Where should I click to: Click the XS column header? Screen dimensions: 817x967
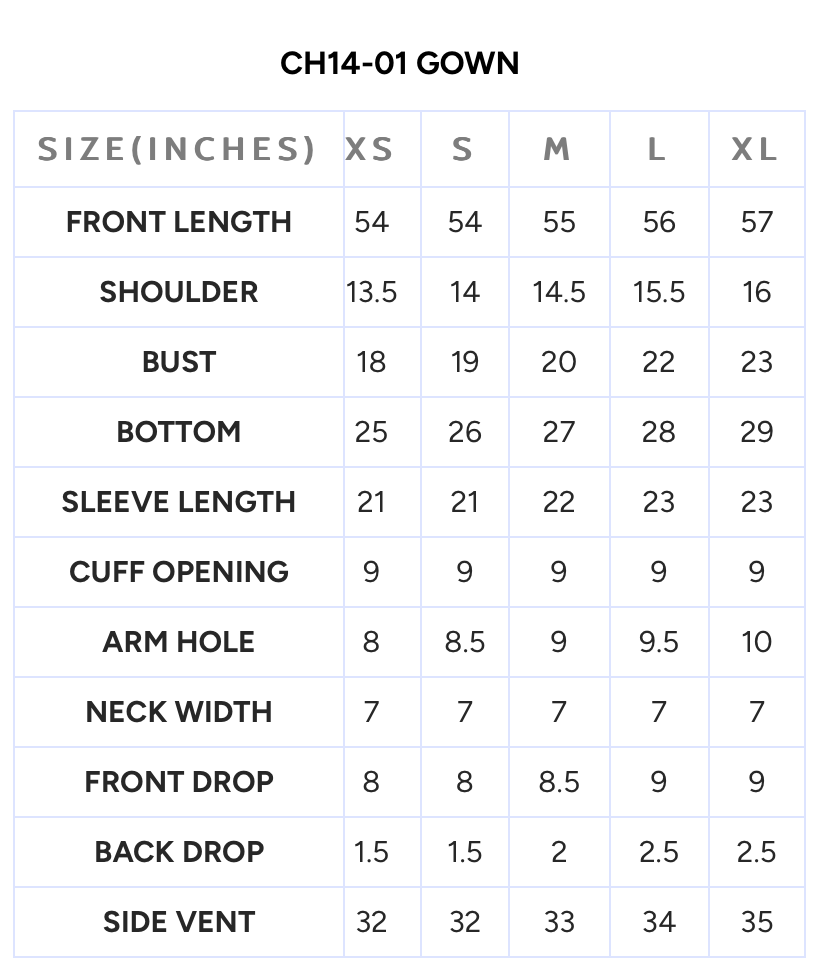[x=370, y=150]
